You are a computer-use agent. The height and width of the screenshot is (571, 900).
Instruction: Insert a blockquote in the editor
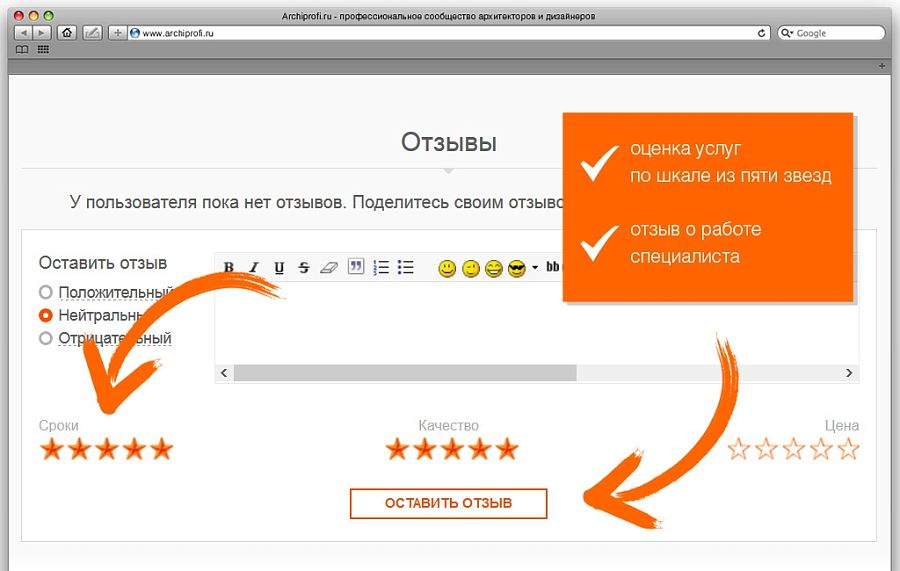click(355, 267)
